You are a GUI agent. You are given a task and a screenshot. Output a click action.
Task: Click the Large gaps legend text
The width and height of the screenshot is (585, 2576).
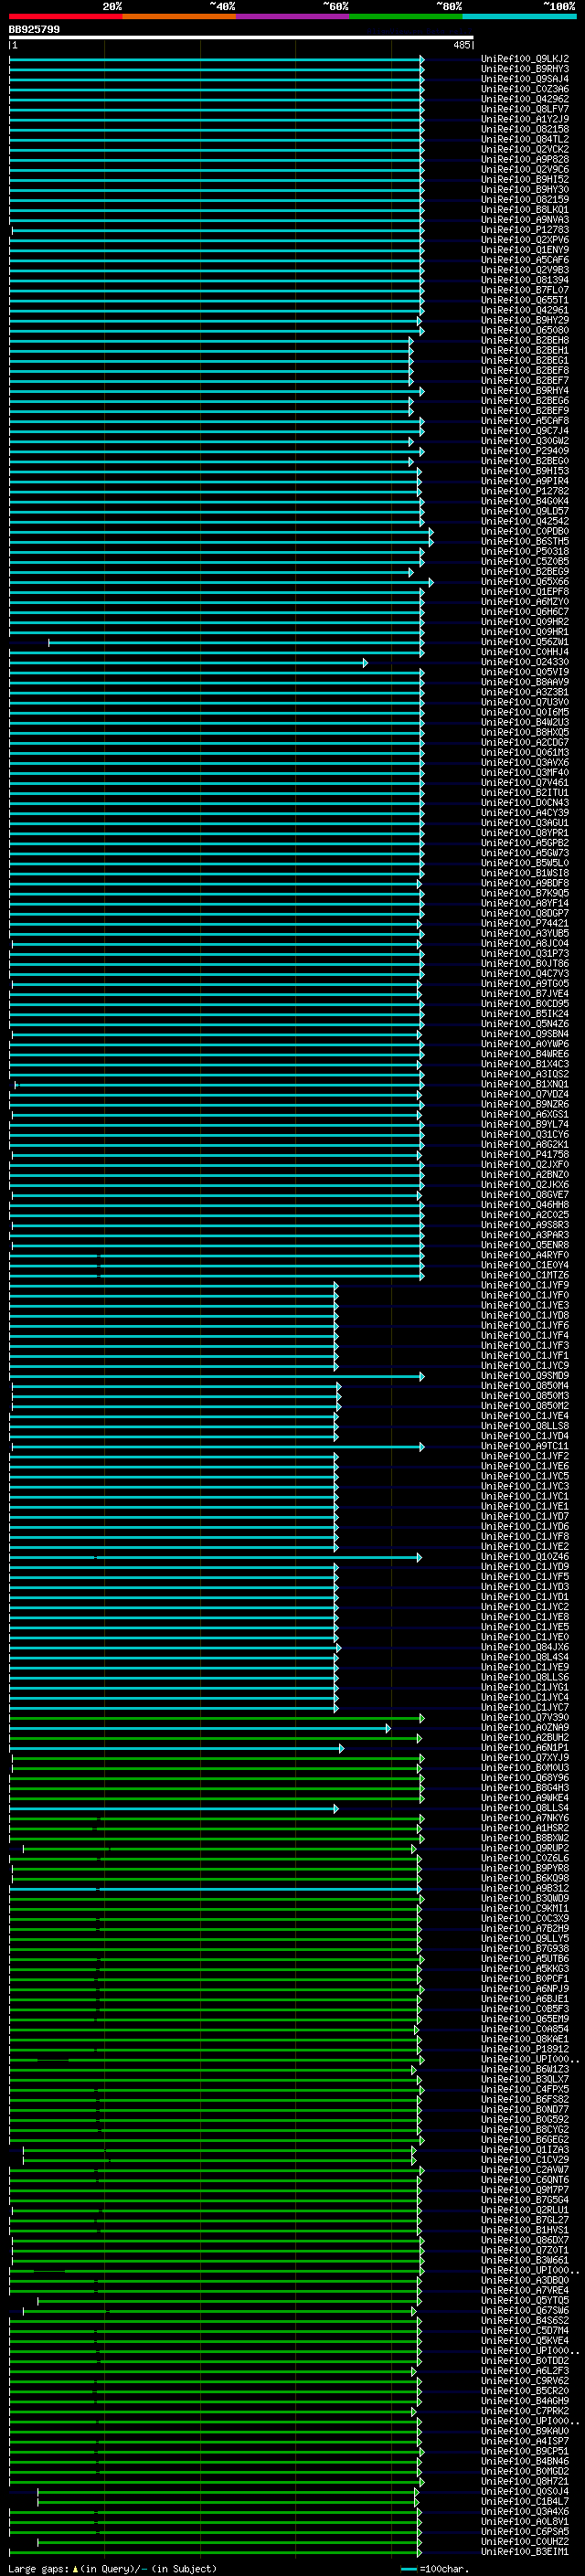(x=112, y=2568)
